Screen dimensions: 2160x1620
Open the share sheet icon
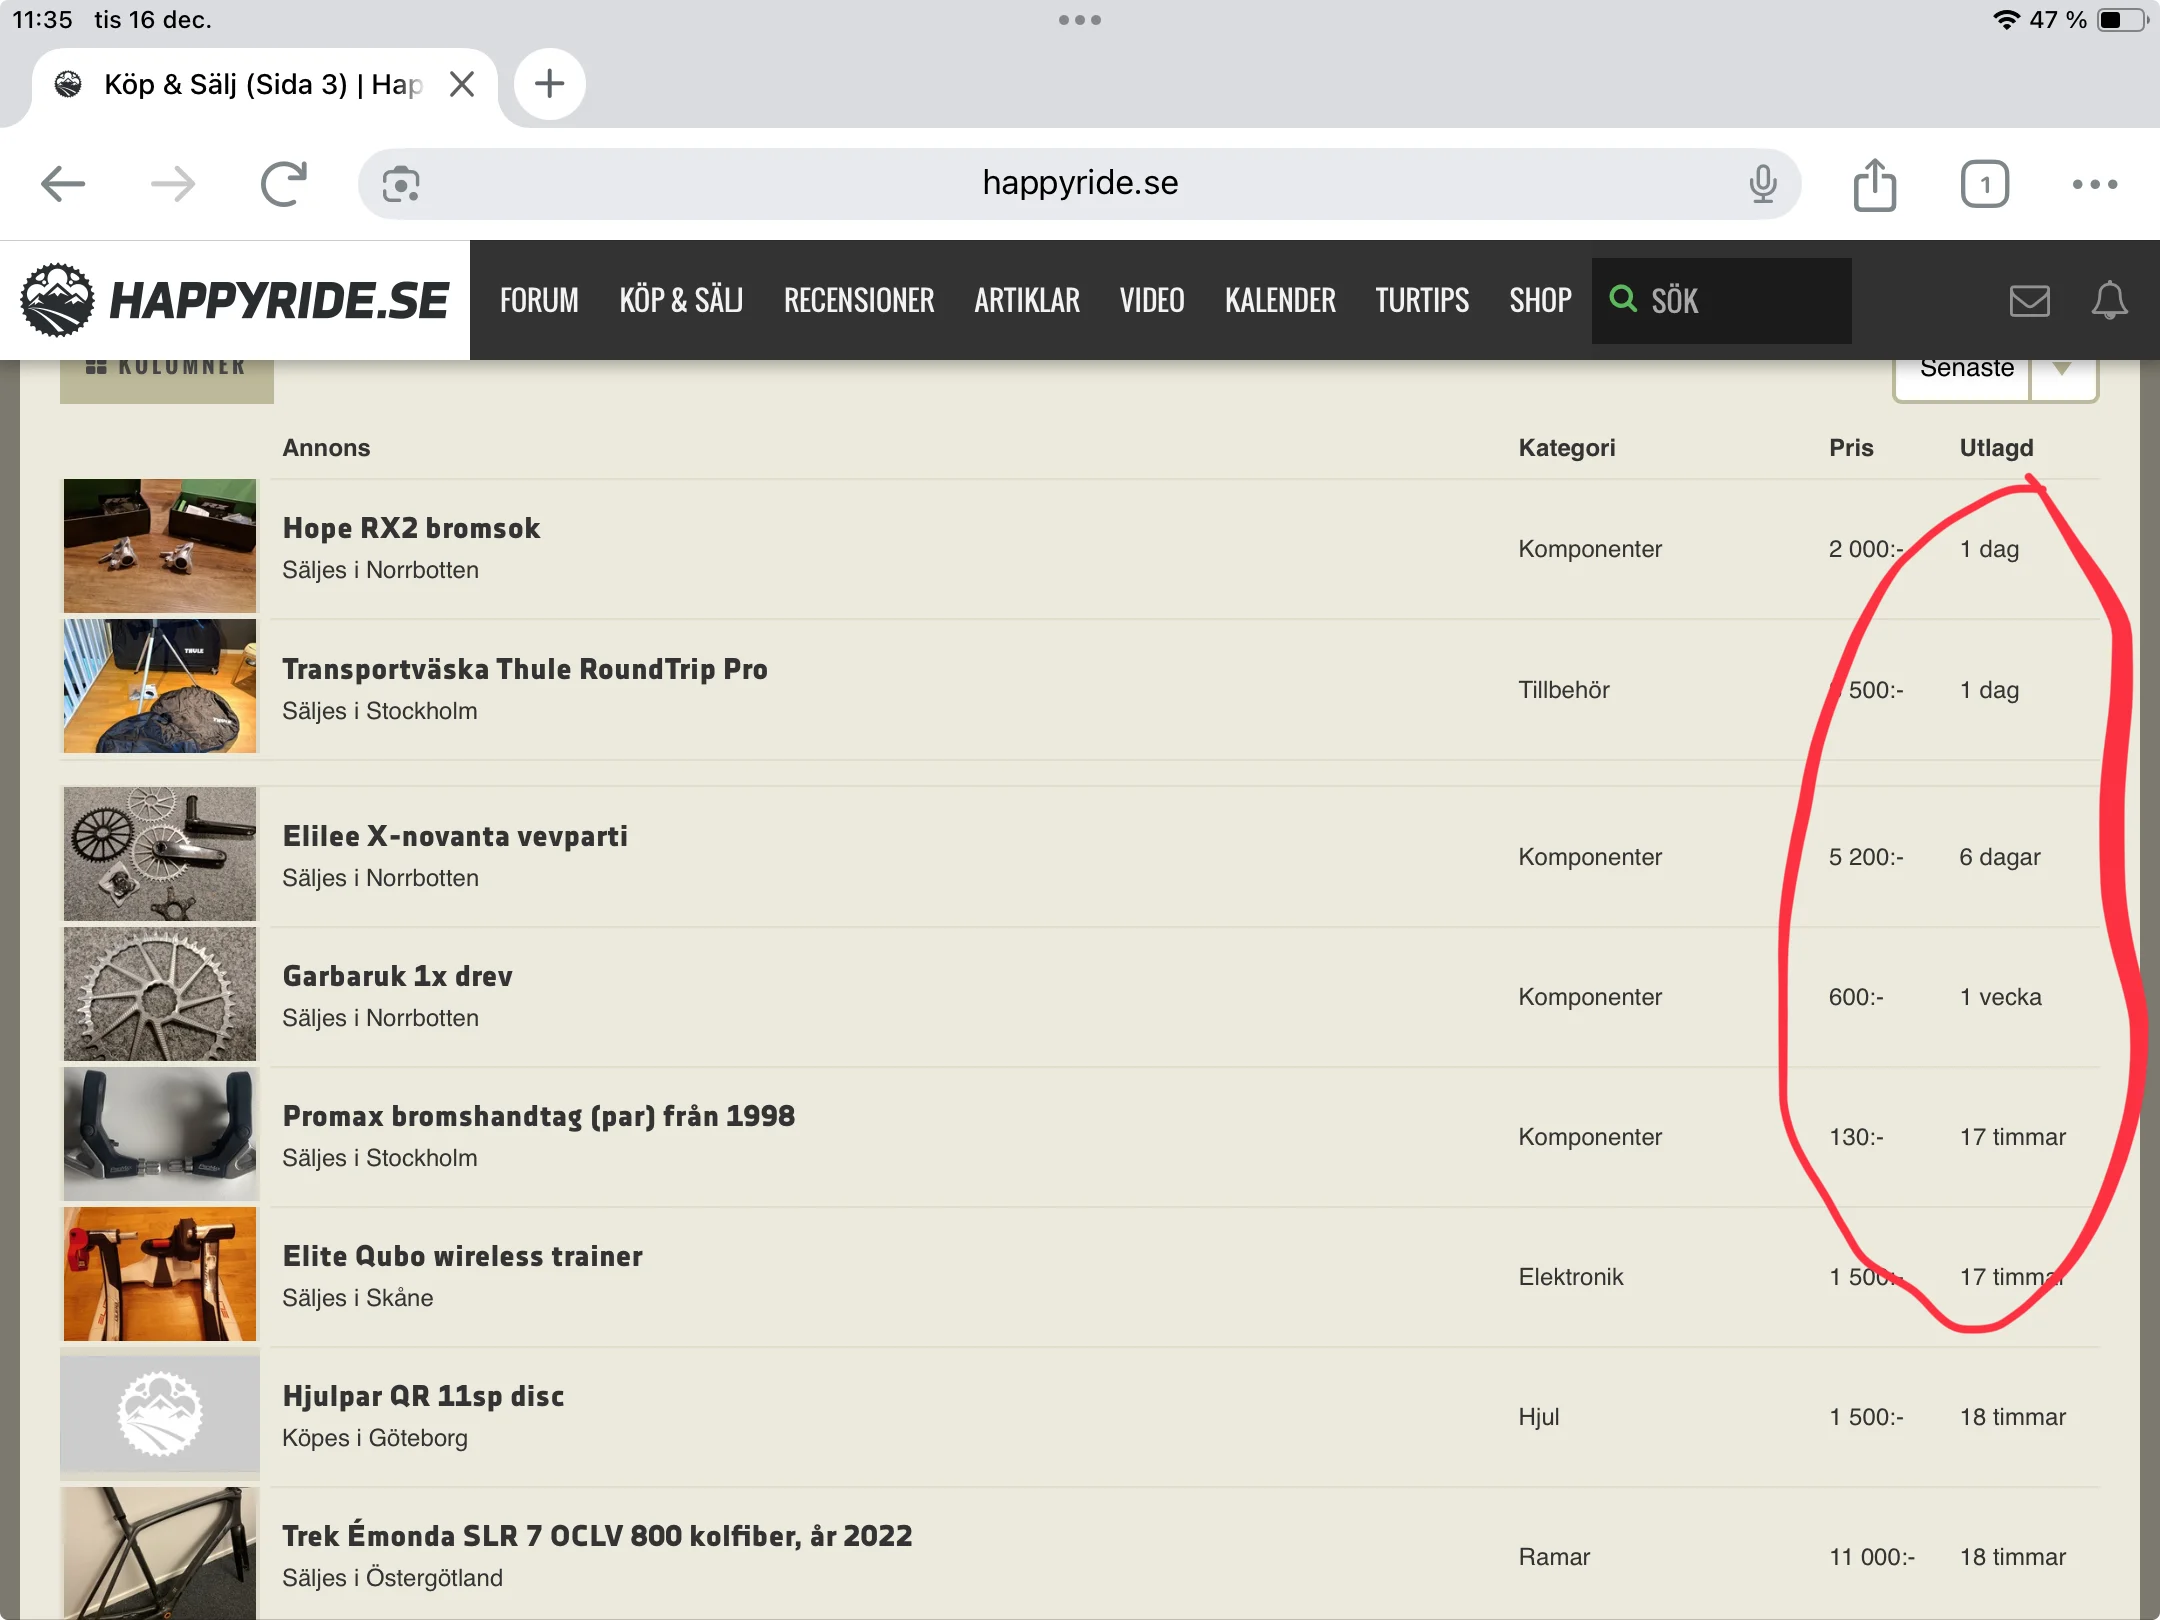pos(1874,184)
